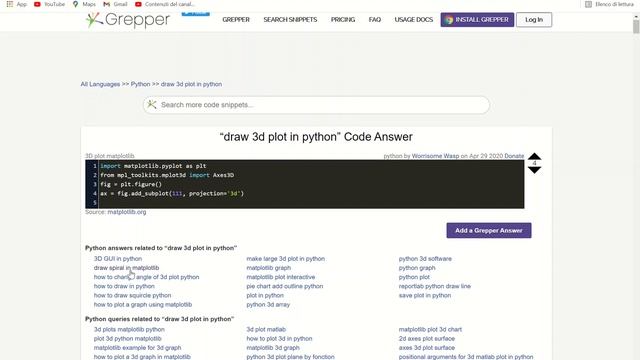The height and width of the screenshot is (360, 640).
Task: Open draw spiral in matplotlib link
Action: [127, 268]
